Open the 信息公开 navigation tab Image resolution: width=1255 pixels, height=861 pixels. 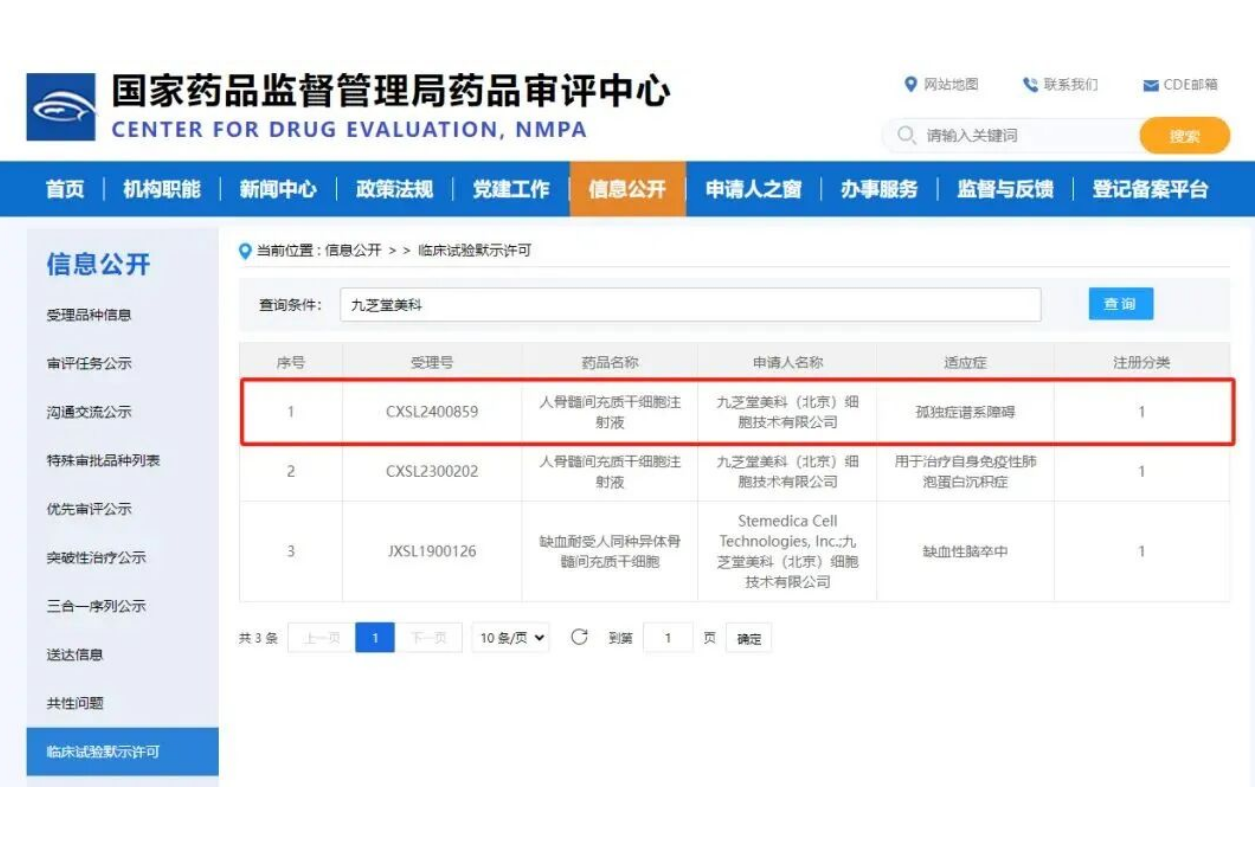627,189
